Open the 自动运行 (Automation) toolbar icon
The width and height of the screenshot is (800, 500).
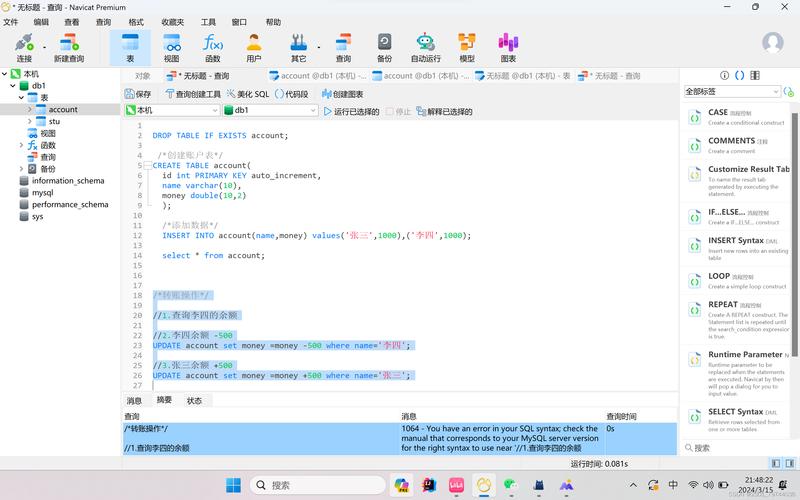(x=426, y=48)
